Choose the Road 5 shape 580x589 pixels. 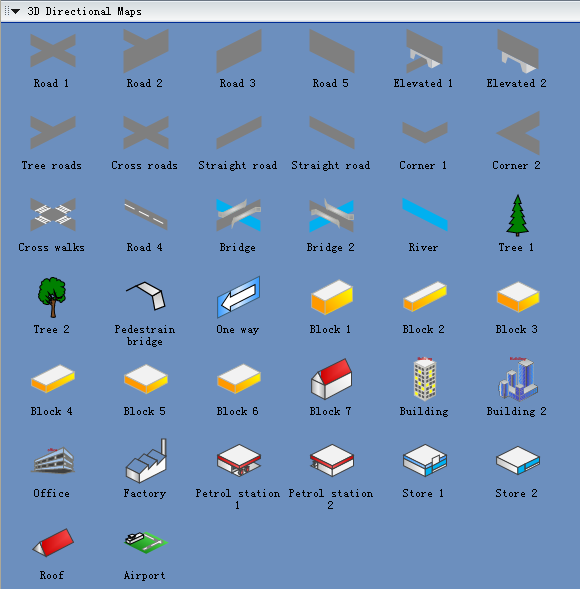coord(332,51)
